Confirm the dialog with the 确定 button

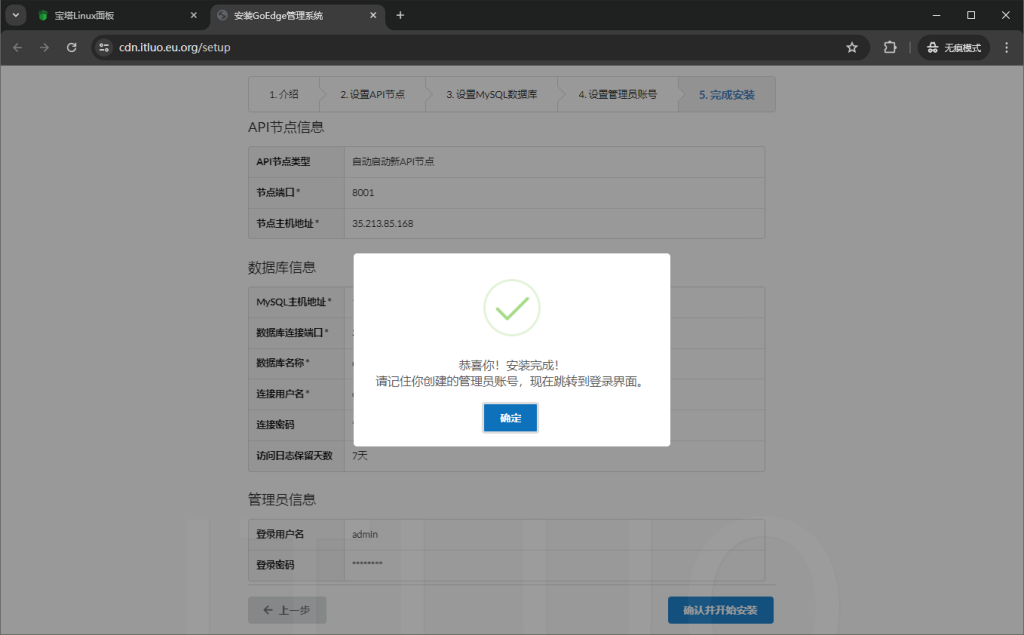pyautogui.click(x=510, y=417)
